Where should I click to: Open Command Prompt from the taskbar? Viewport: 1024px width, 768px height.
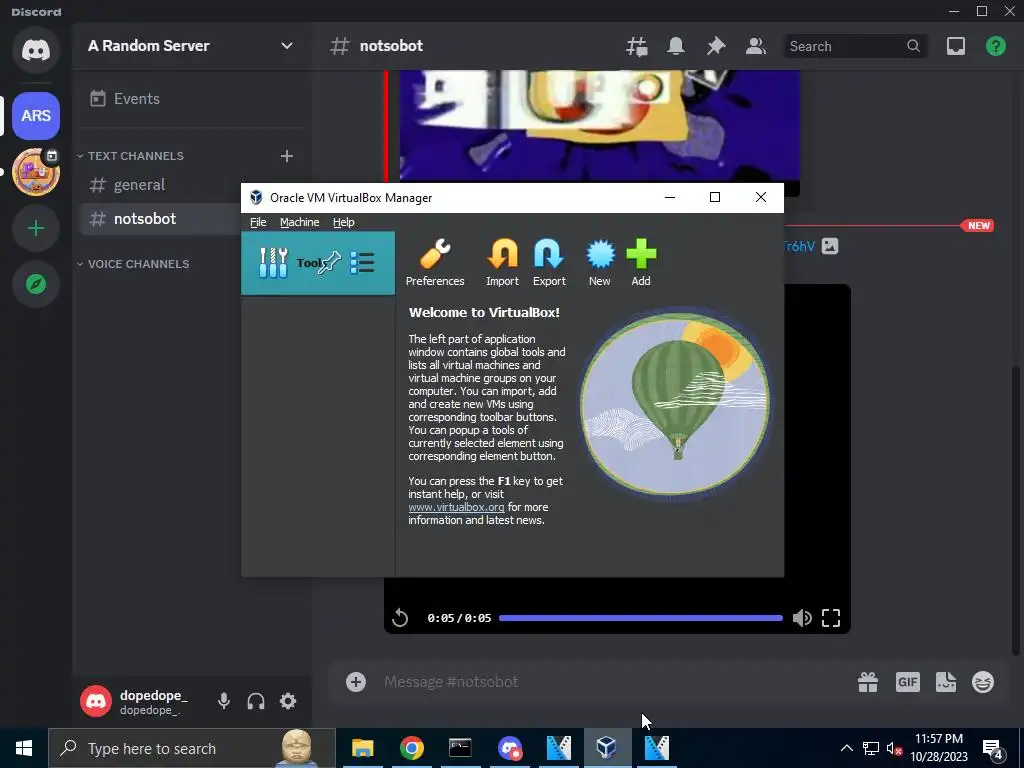(x=460, y=748)
